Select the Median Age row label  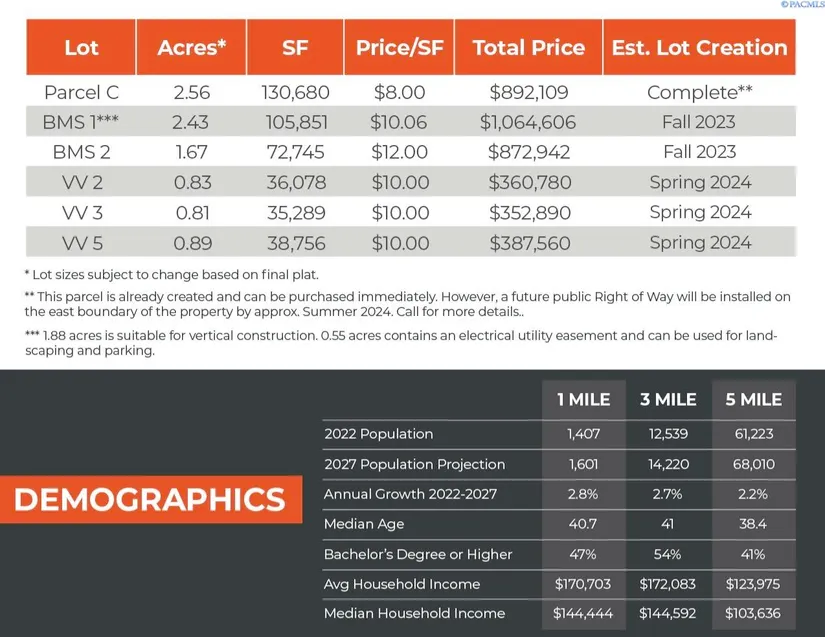point(364,524)
